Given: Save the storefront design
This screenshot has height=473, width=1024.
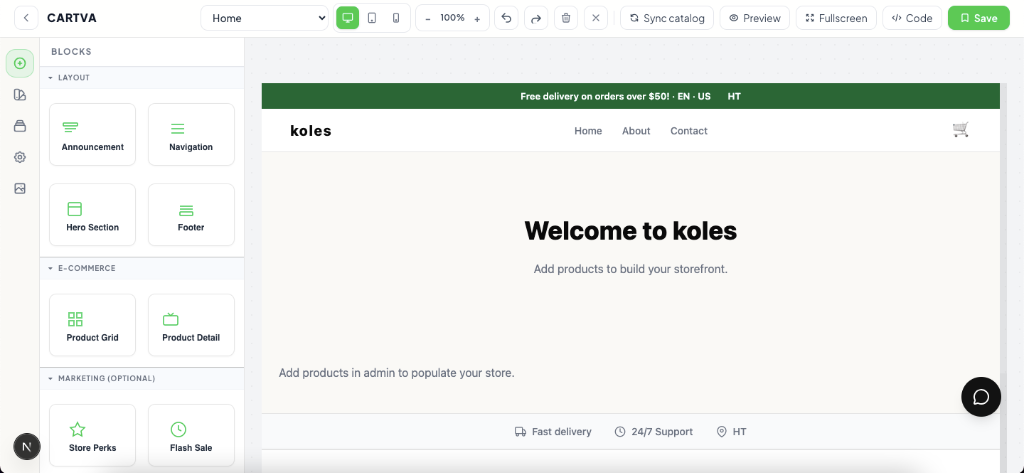Looking at the screenshot, I should [x=978, y=18].
